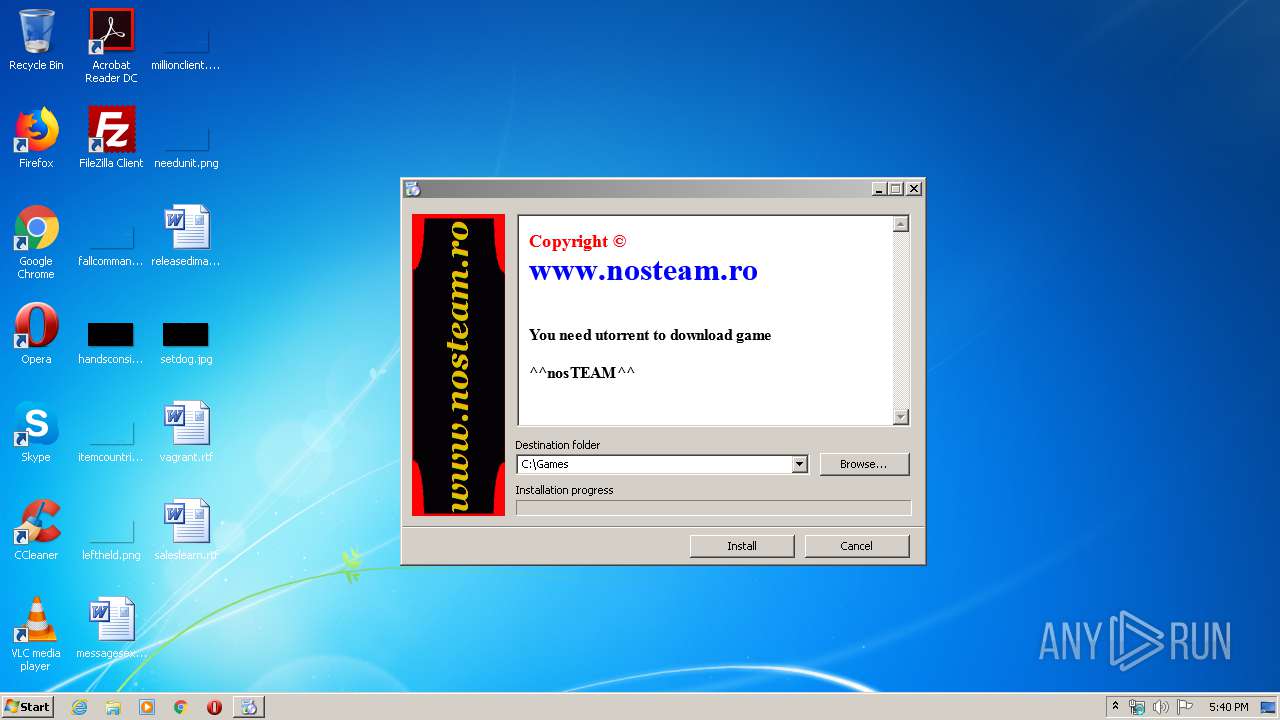This screenshot has height=720, width=1280.
Task: Click the vertical nosteam banner image
Action: (x=459, y=365)
